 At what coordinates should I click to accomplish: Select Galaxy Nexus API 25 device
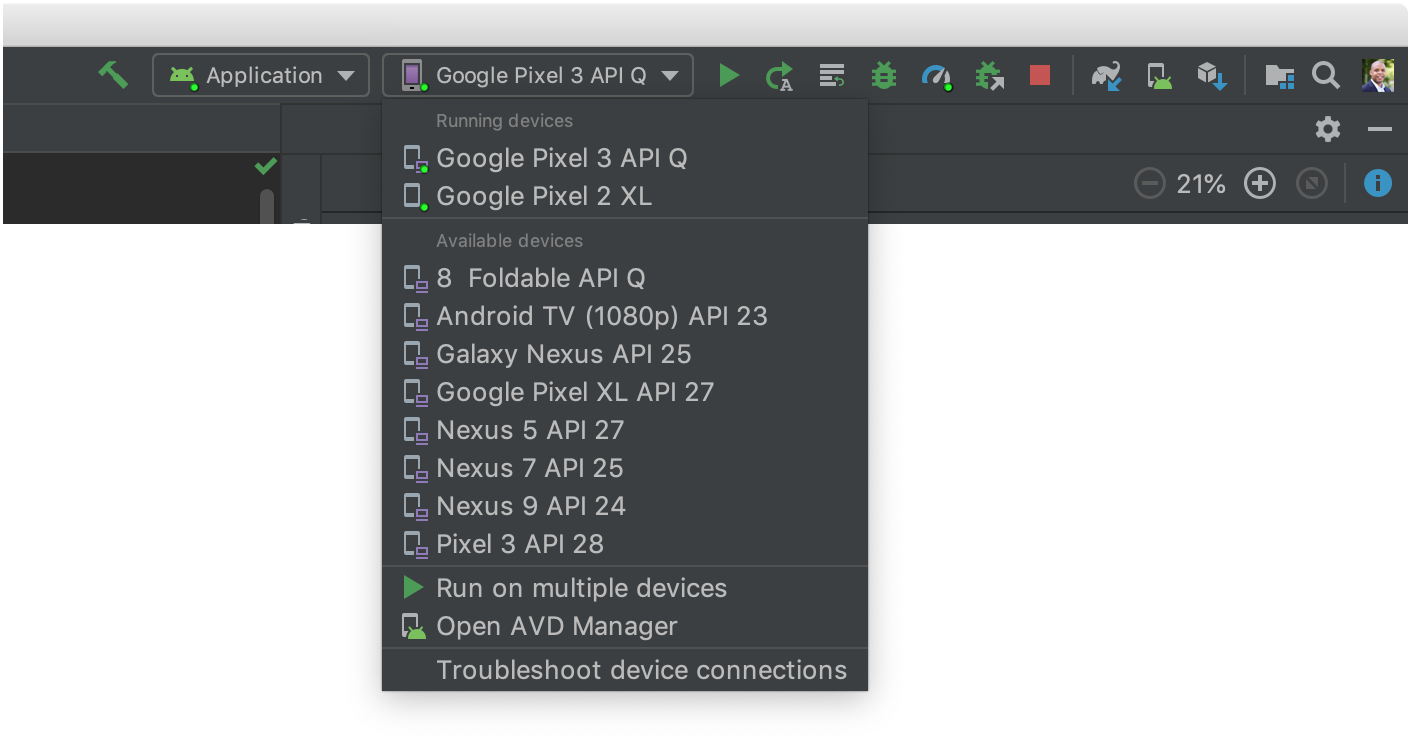[563, 354]
